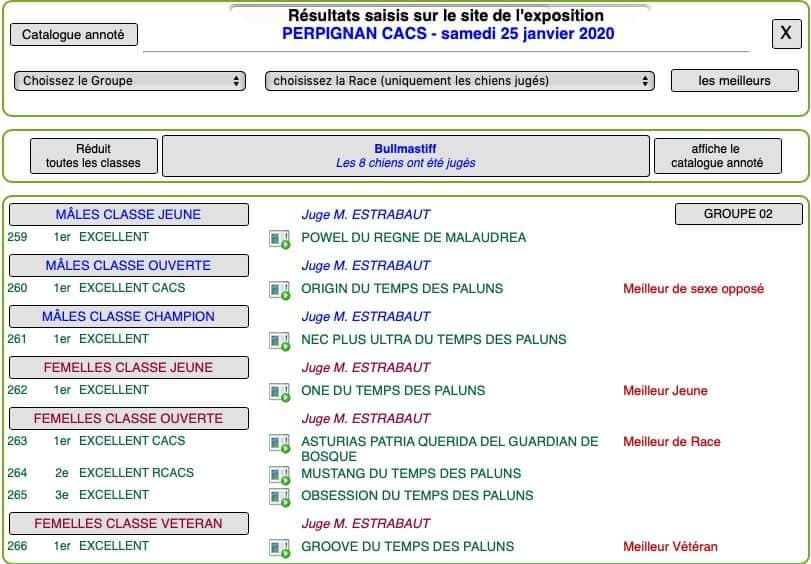
Task: Collapse the MÂLES CLASSE OUVERTE section
Action: point(129,265)
